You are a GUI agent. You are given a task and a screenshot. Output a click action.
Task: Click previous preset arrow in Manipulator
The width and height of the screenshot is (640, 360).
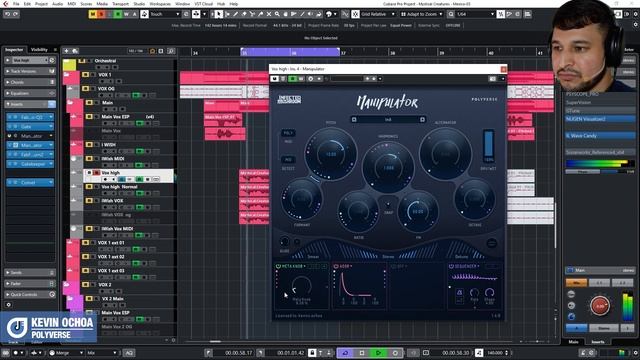point(354,120)
